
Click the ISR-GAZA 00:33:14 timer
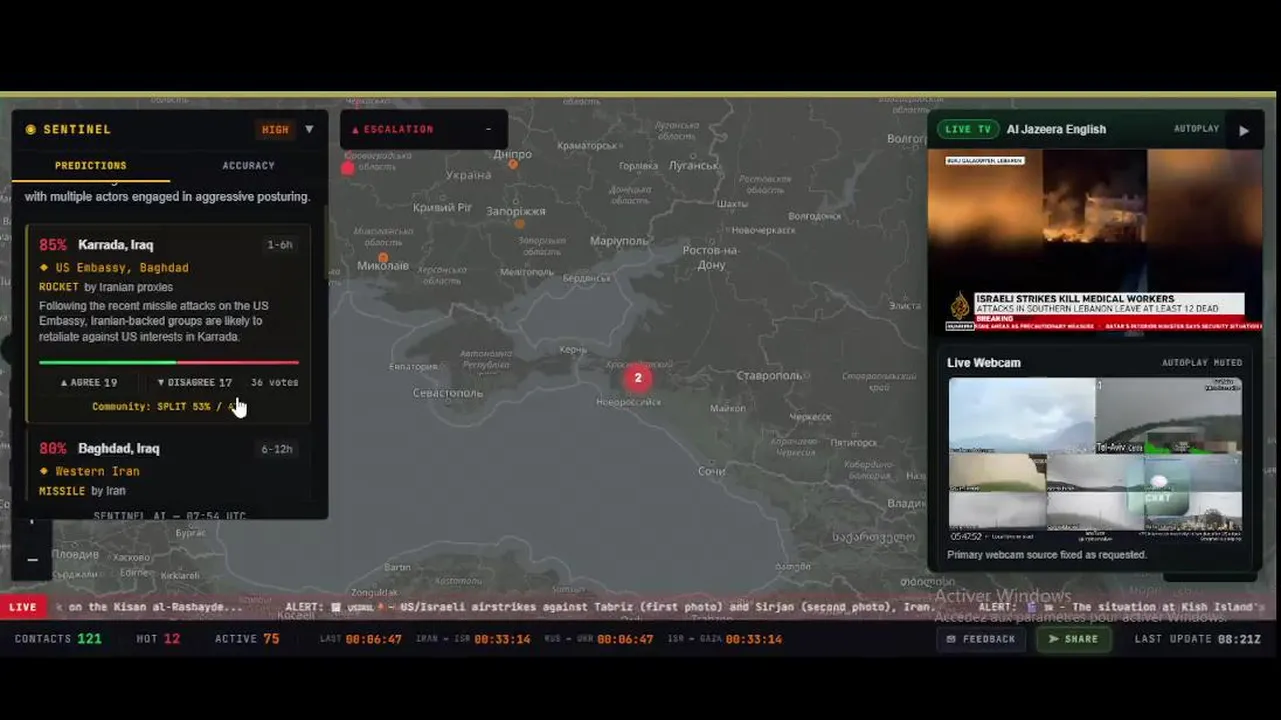[x=724, y=639]
